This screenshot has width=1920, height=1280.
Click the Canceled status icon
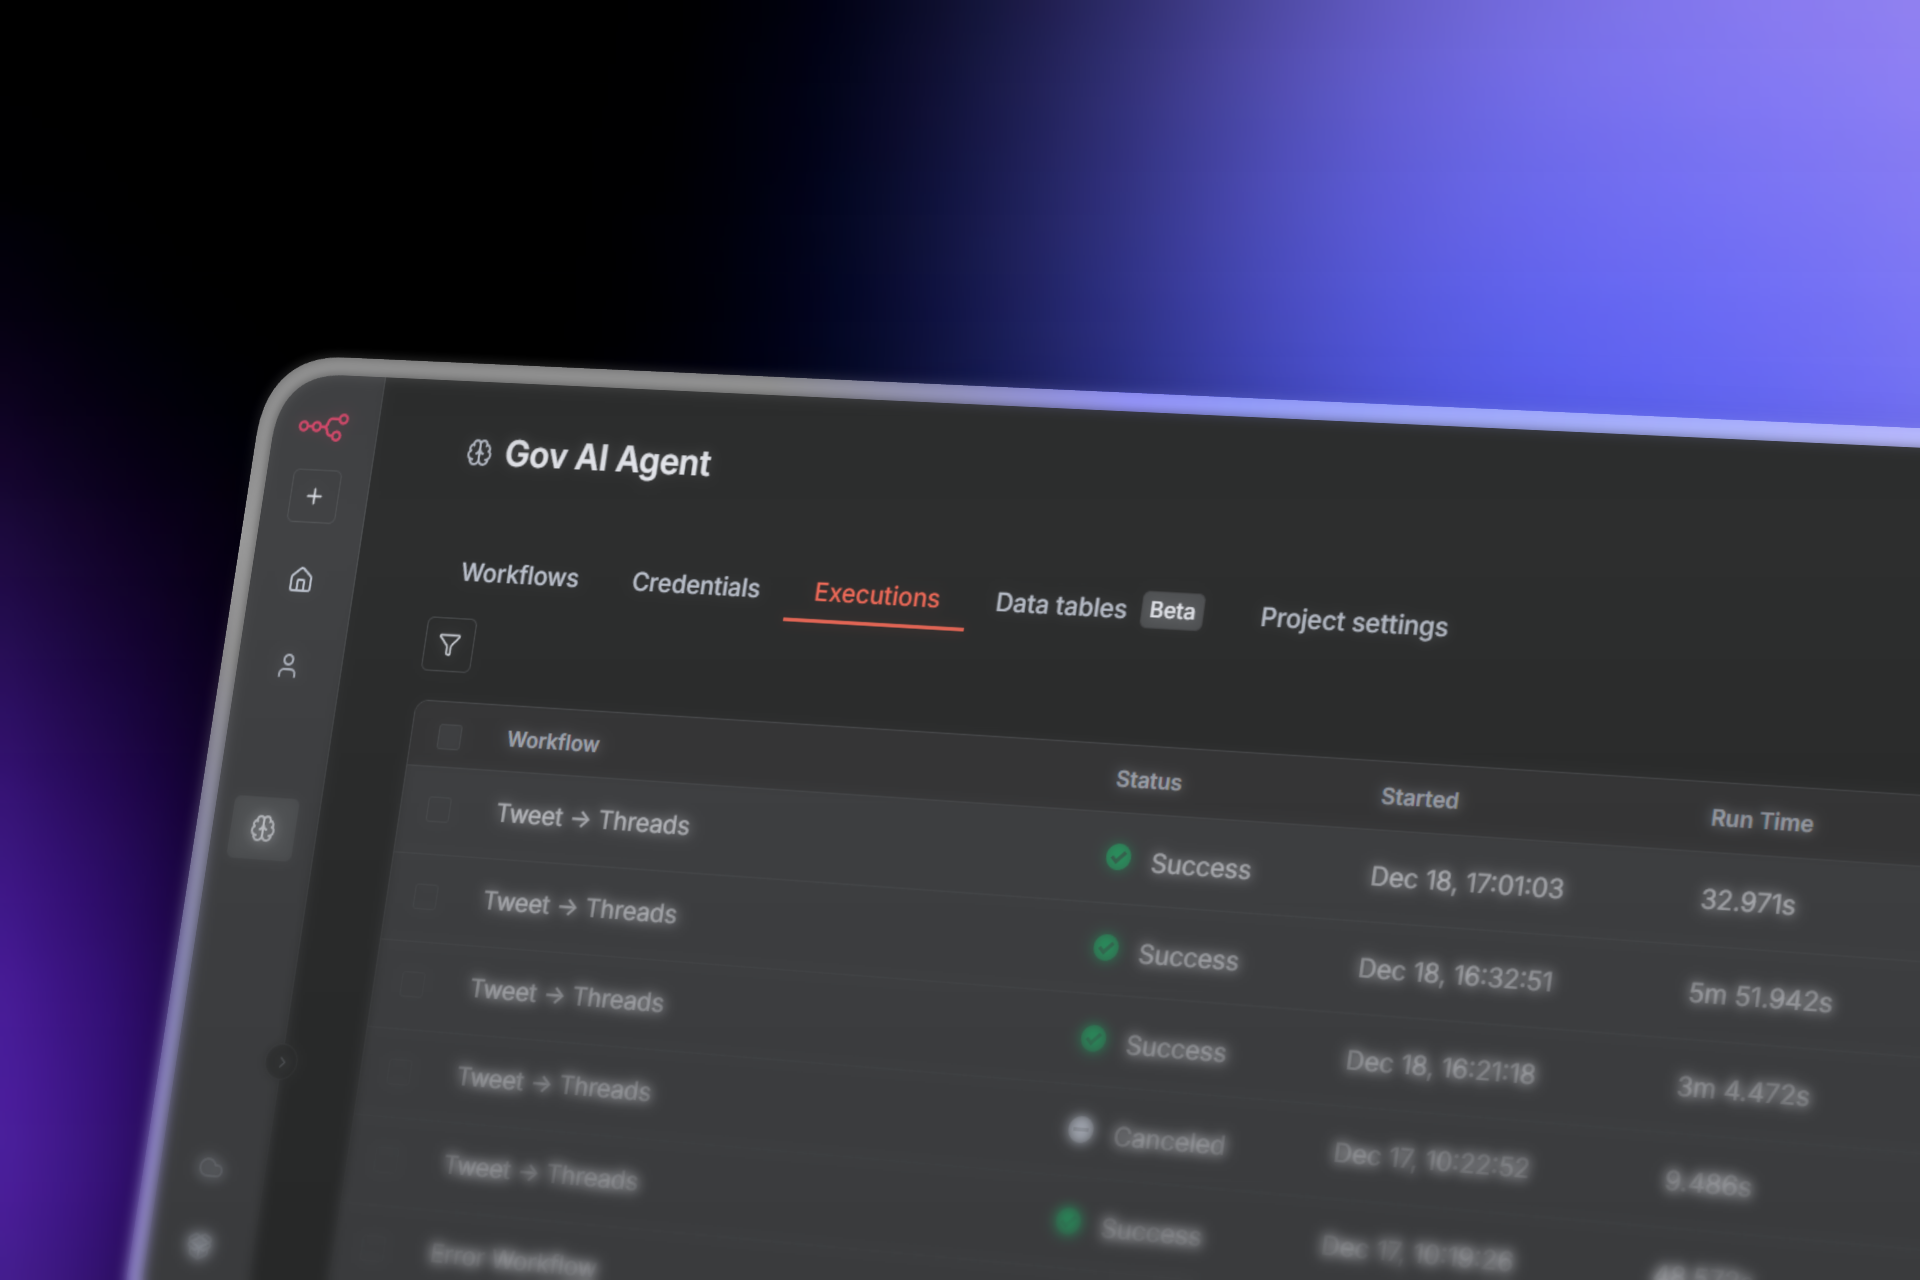[1080, 1130]
